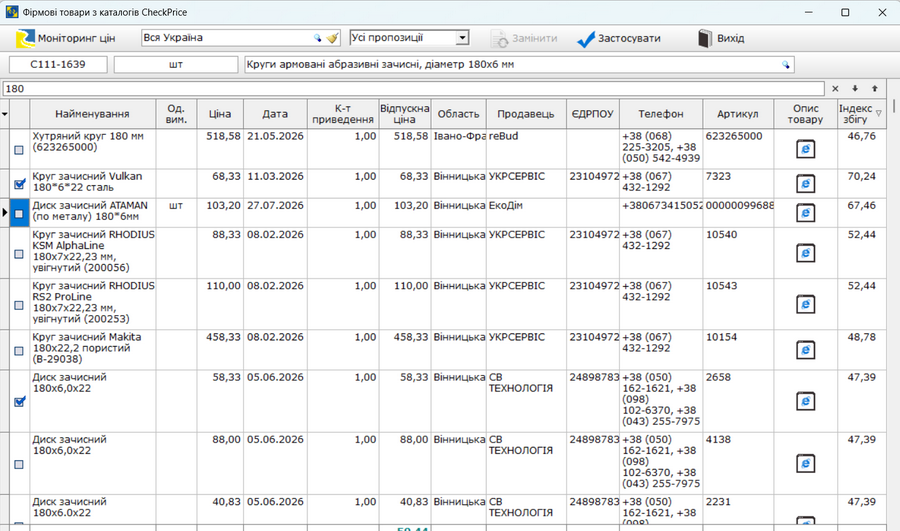900x531 pixels.
Task: Select date cell 21.05.2026
Action: coord(275,149)
